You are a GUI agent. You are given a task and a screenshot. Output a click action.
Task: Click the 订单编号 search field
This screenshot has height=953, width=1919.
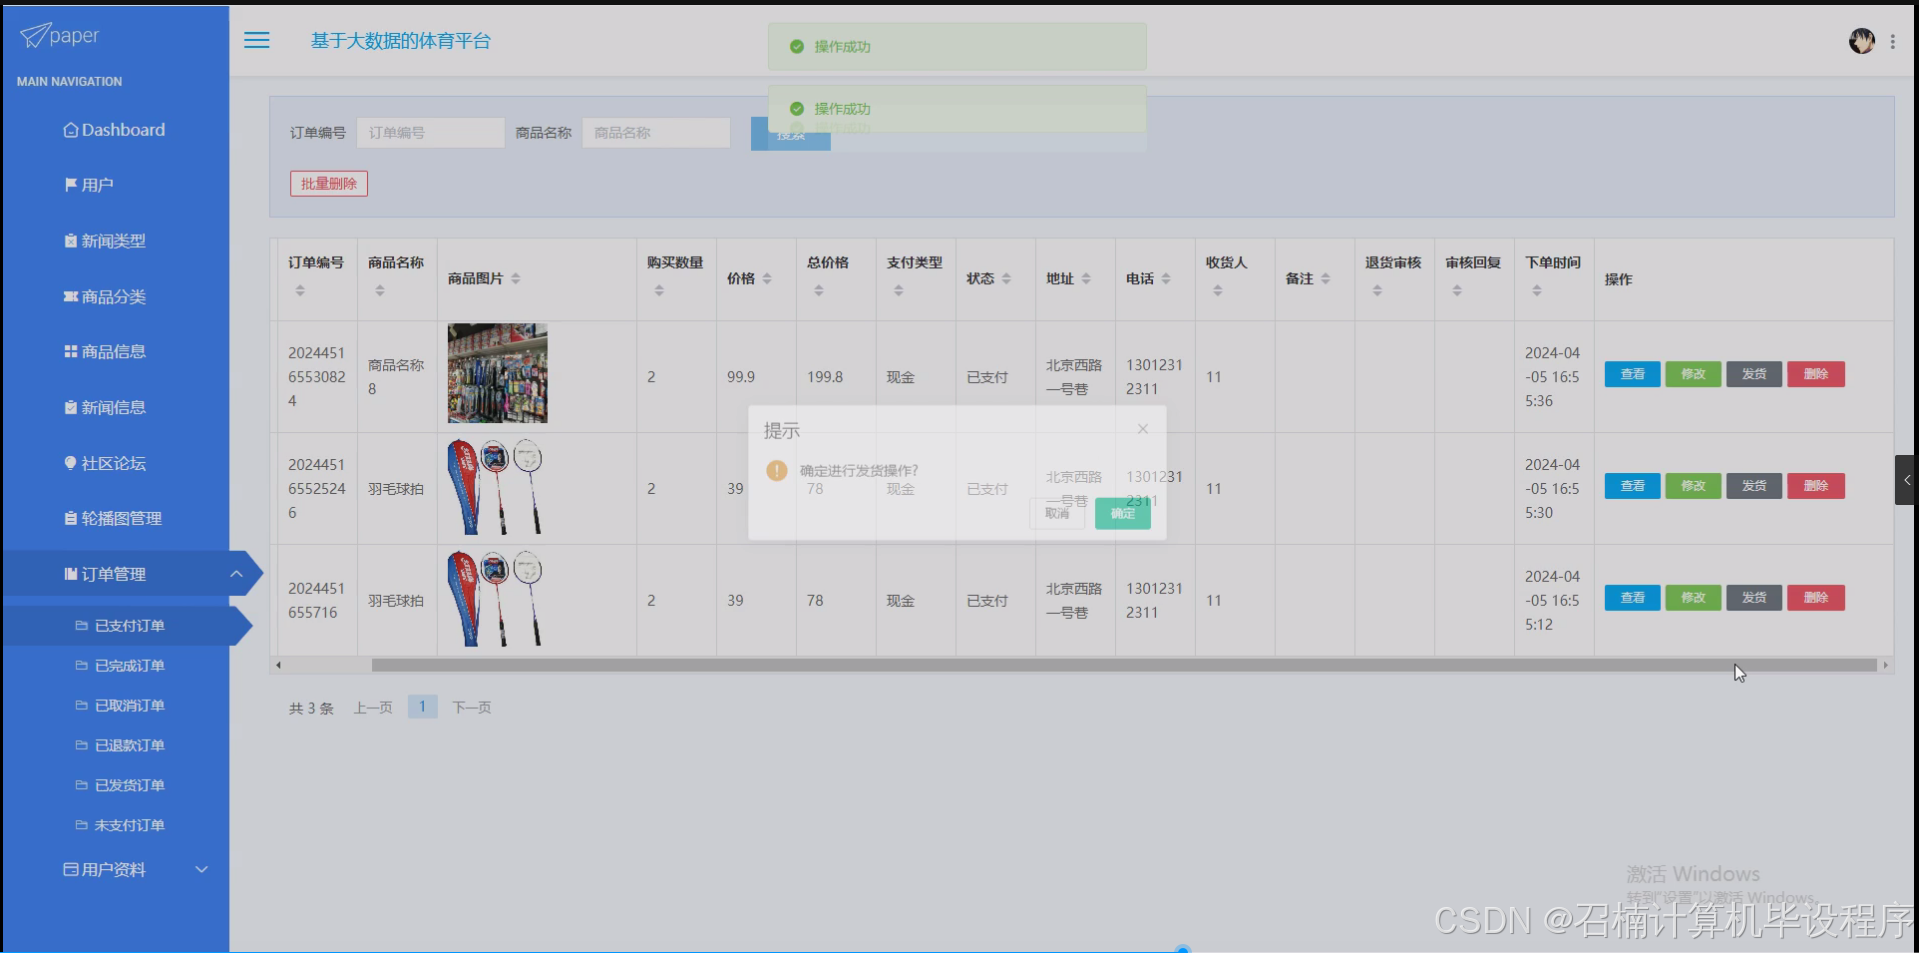[430, 133]
